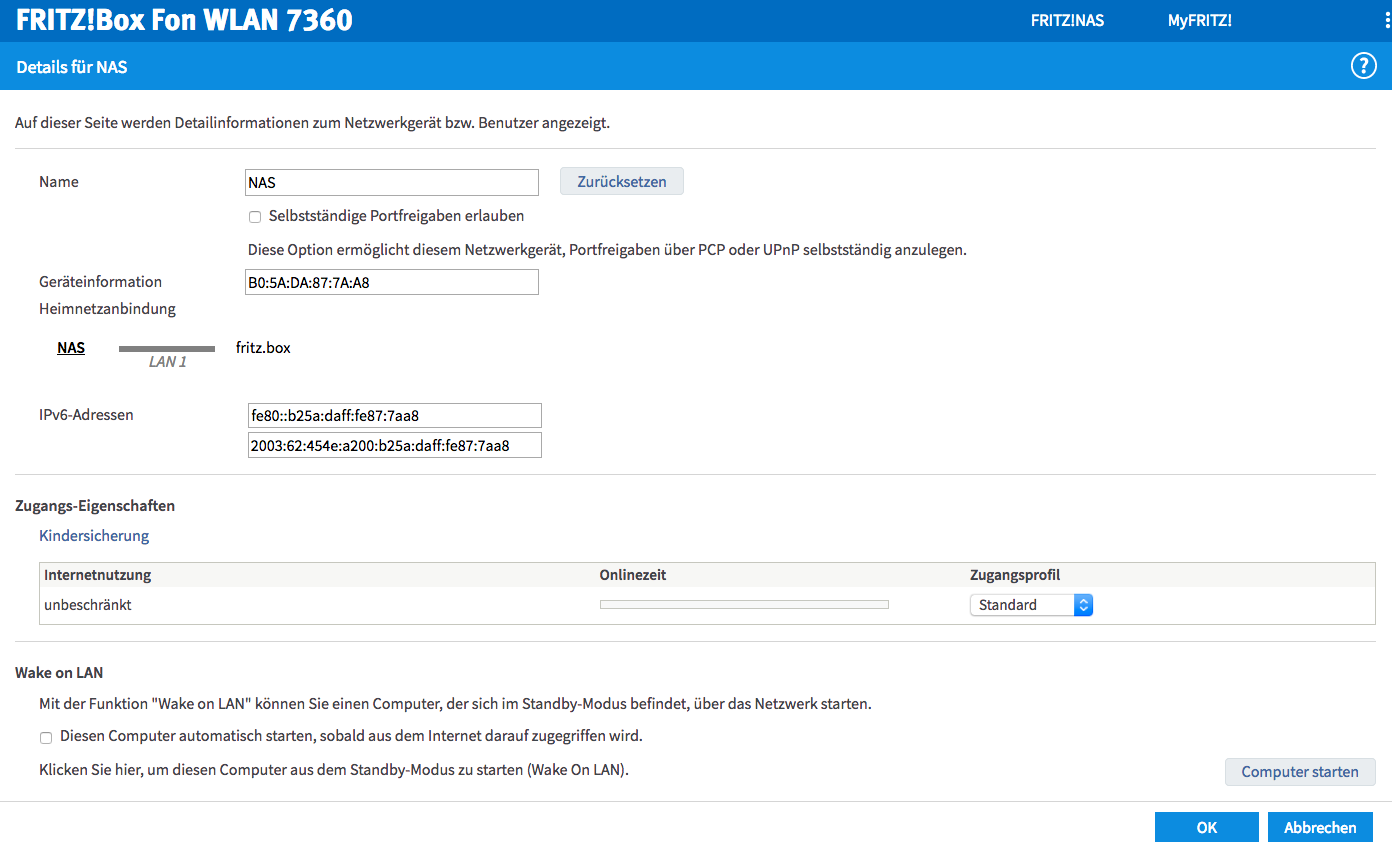Open the three-dot menu in header
This screenshot has width=1392, height=842.
(x=1387, y=20)
